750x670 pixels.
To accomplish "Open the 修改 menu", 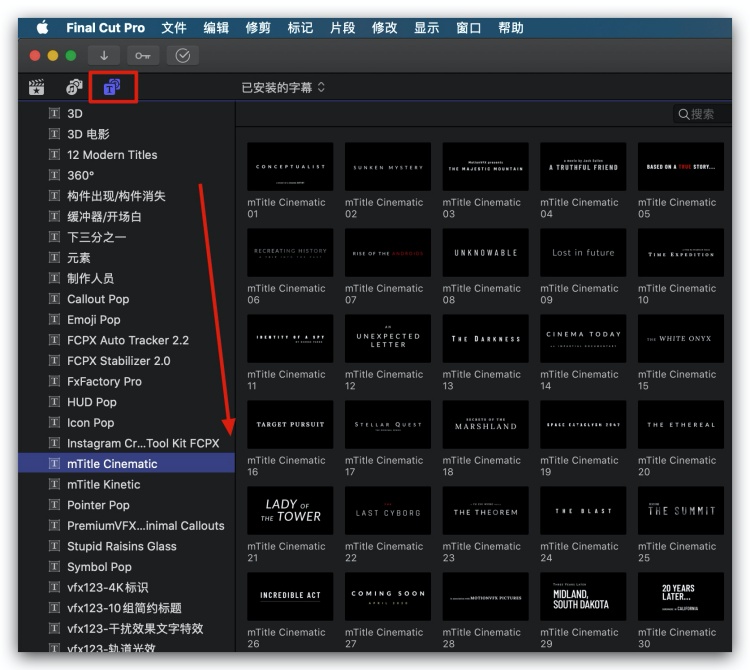I will point(385,28).
